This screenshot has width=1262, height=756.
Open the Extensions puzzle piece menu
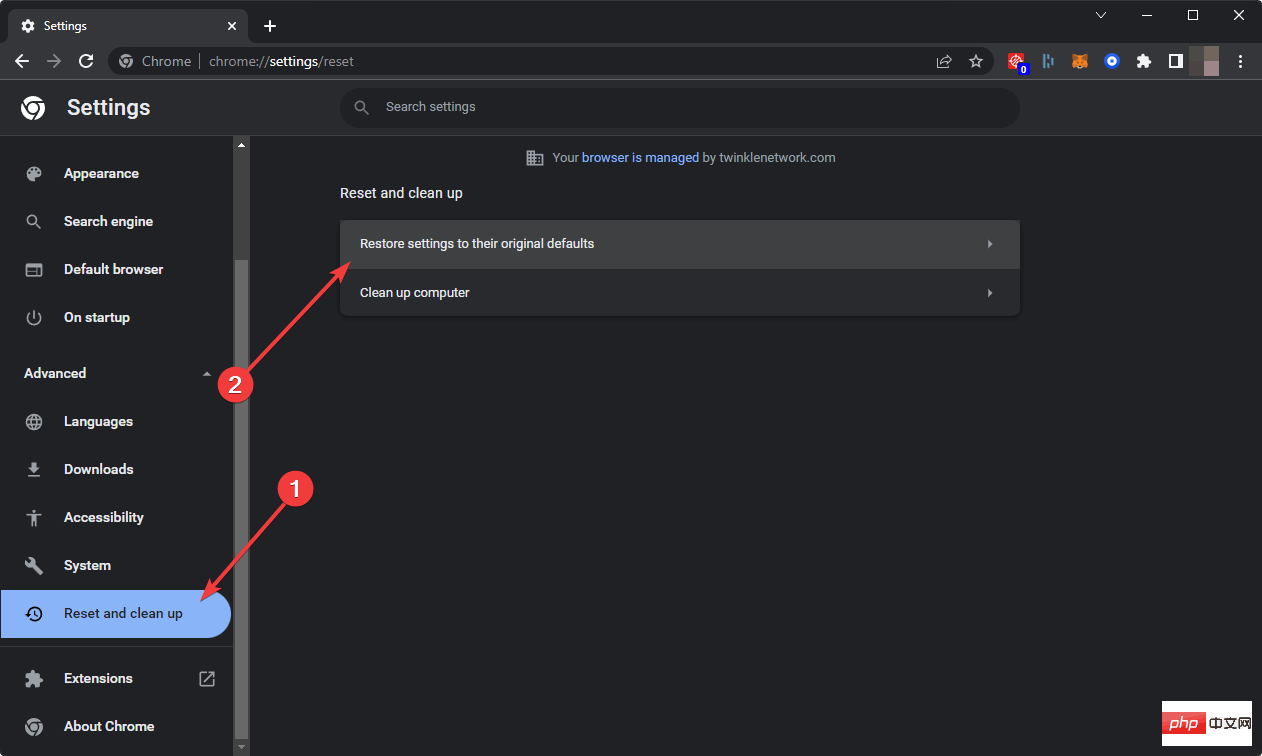point(1144,61)
